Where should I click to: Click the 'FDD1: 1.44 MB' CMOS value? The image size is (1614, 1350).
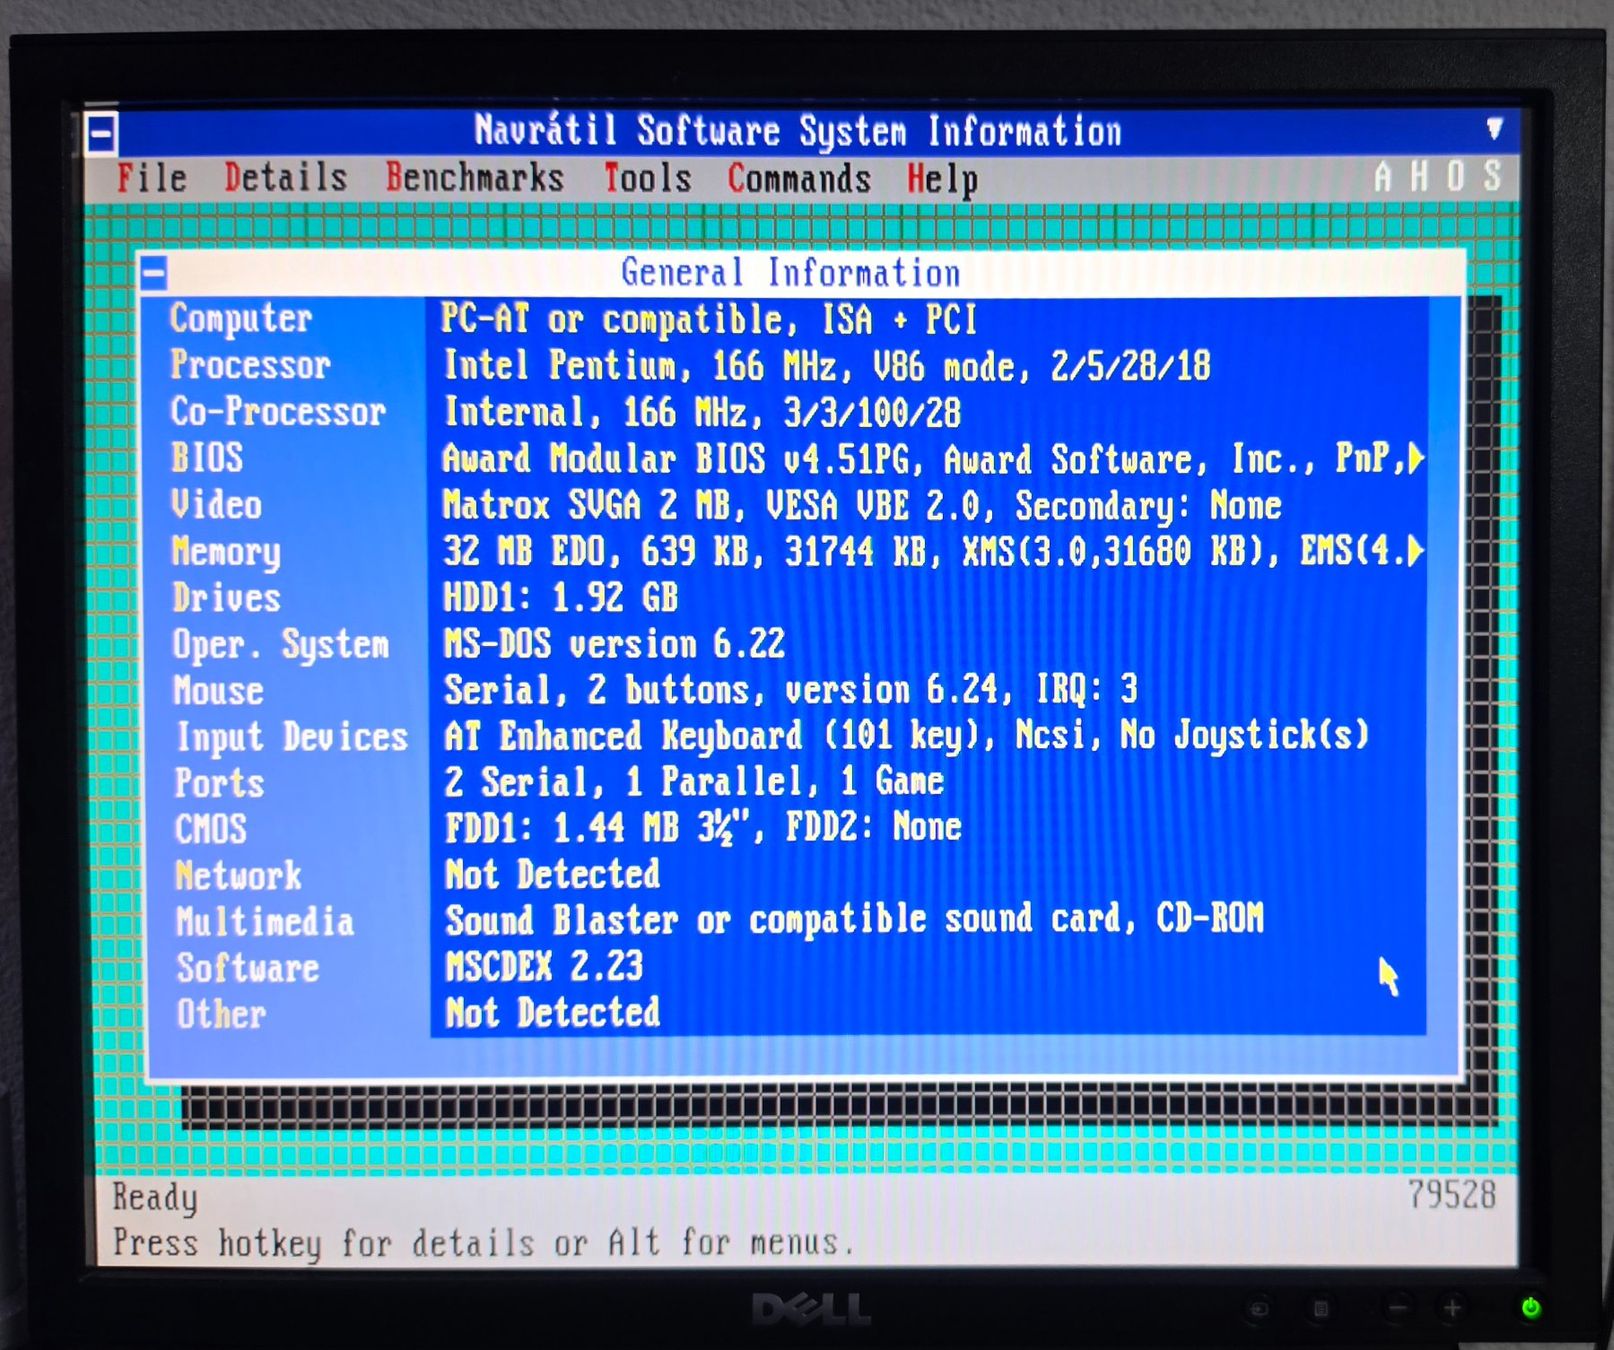click(x=703, y=827)
